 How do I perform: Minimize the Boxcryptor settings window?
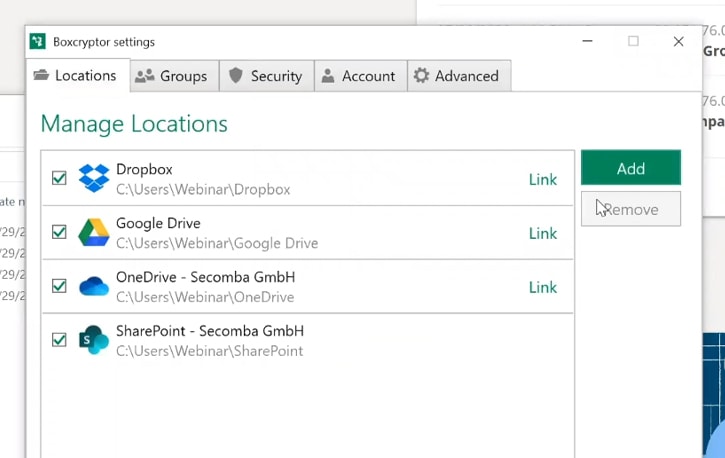click(x=587, y=41)
